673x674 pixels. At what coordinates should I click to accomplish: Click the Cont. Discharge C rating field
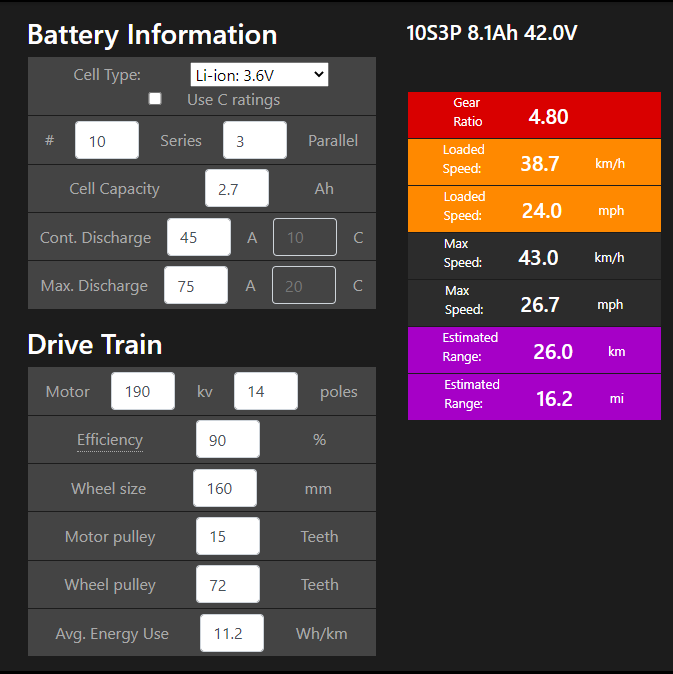pos(305,238)
